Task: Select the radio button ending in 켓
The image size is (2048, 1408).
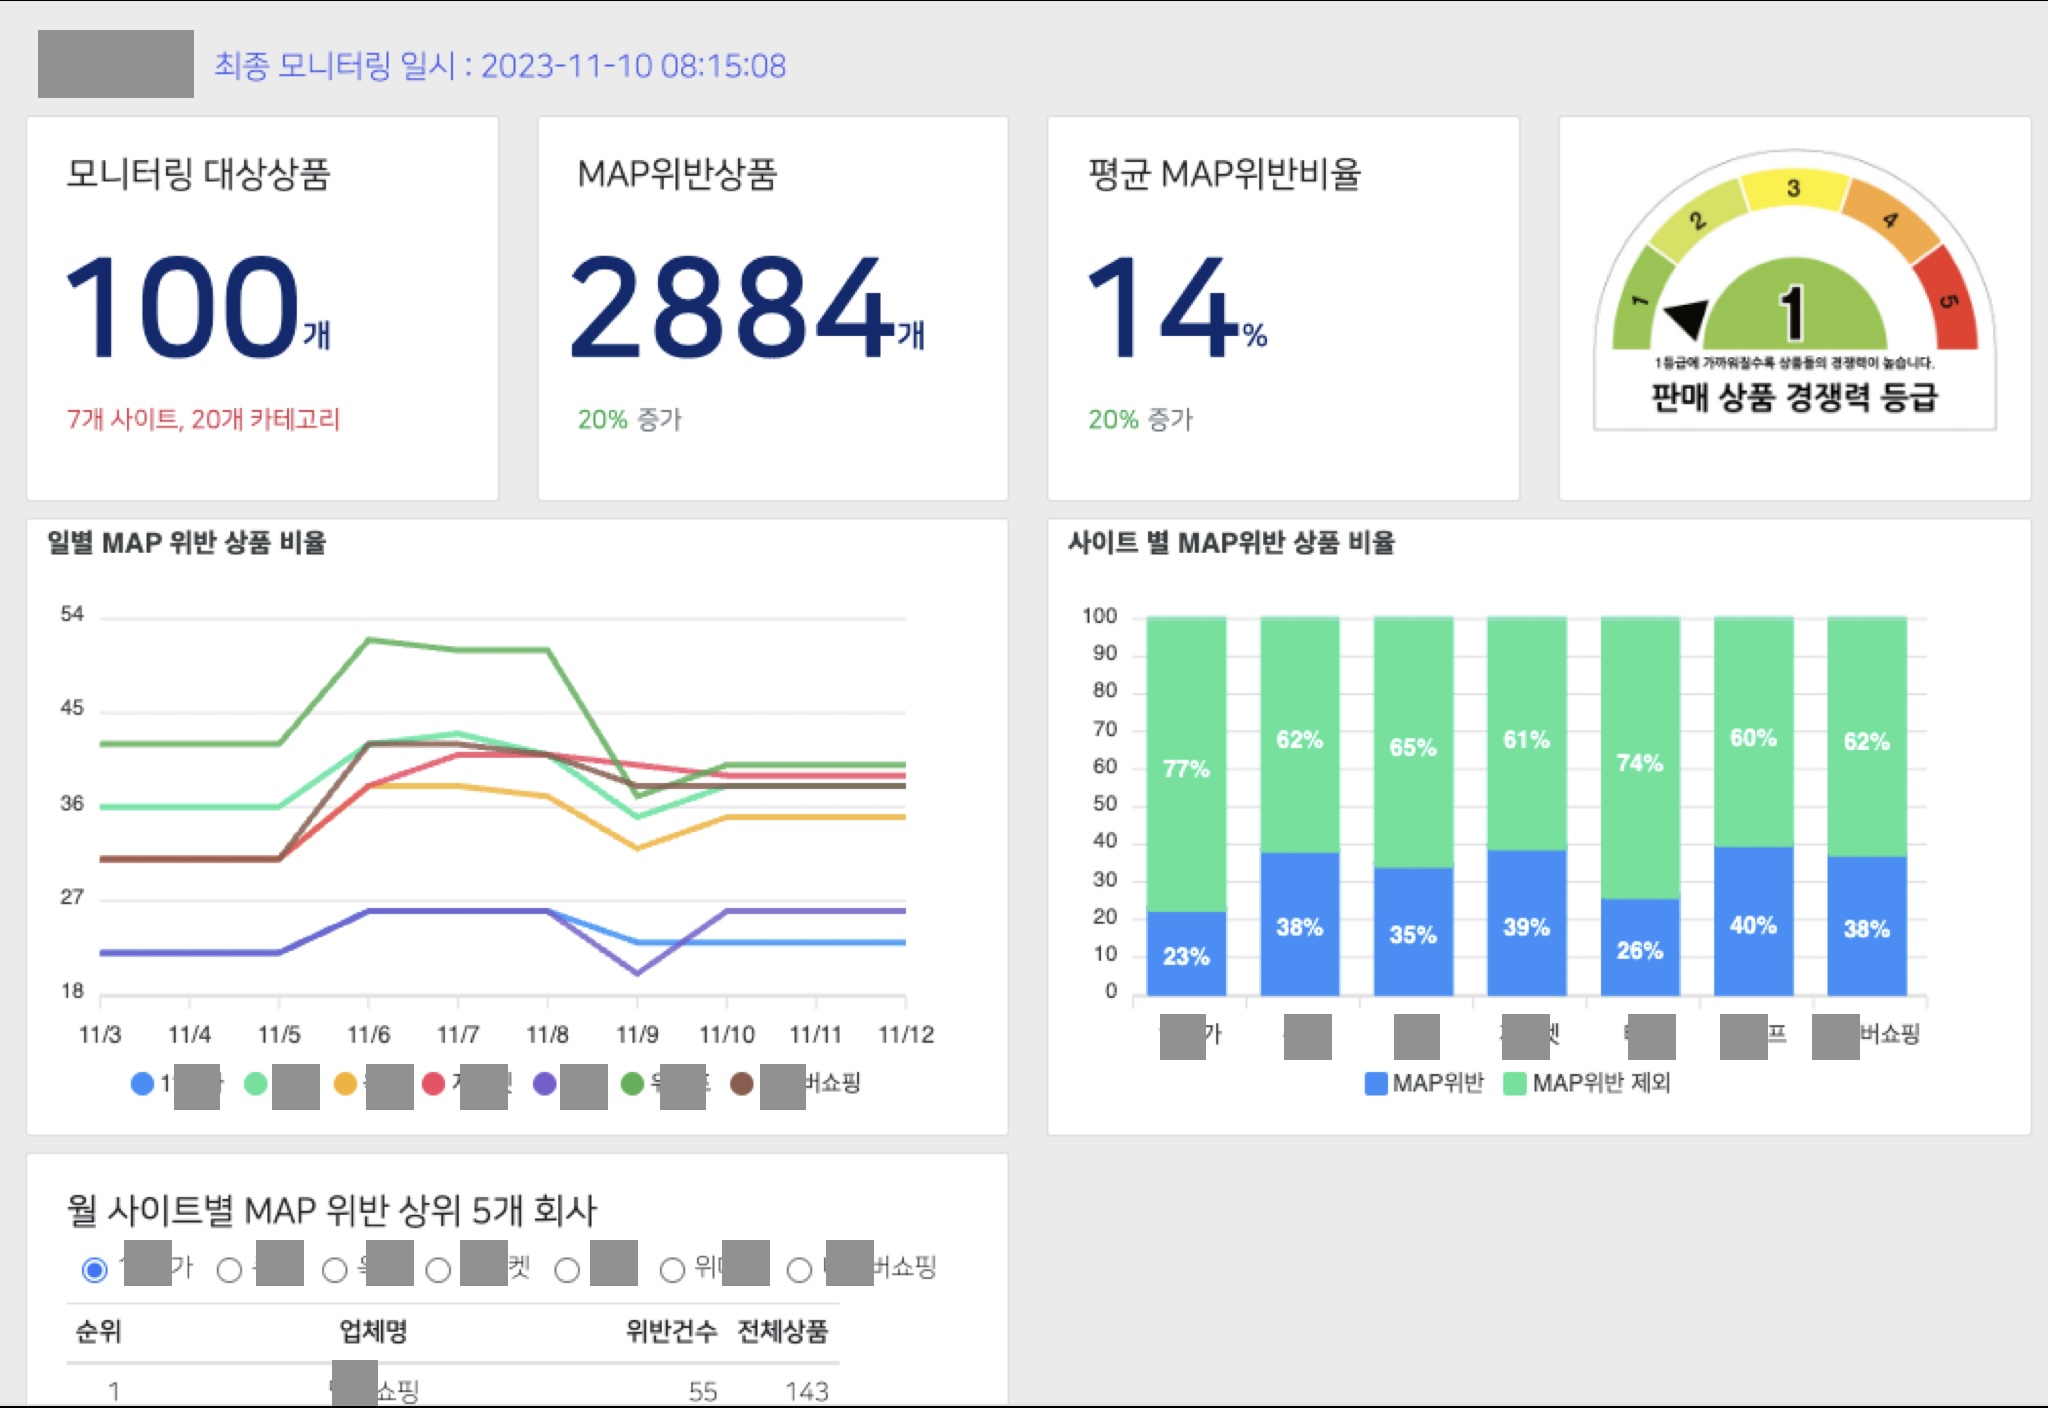Action: pyautogui.click(x=438, y=1270)
